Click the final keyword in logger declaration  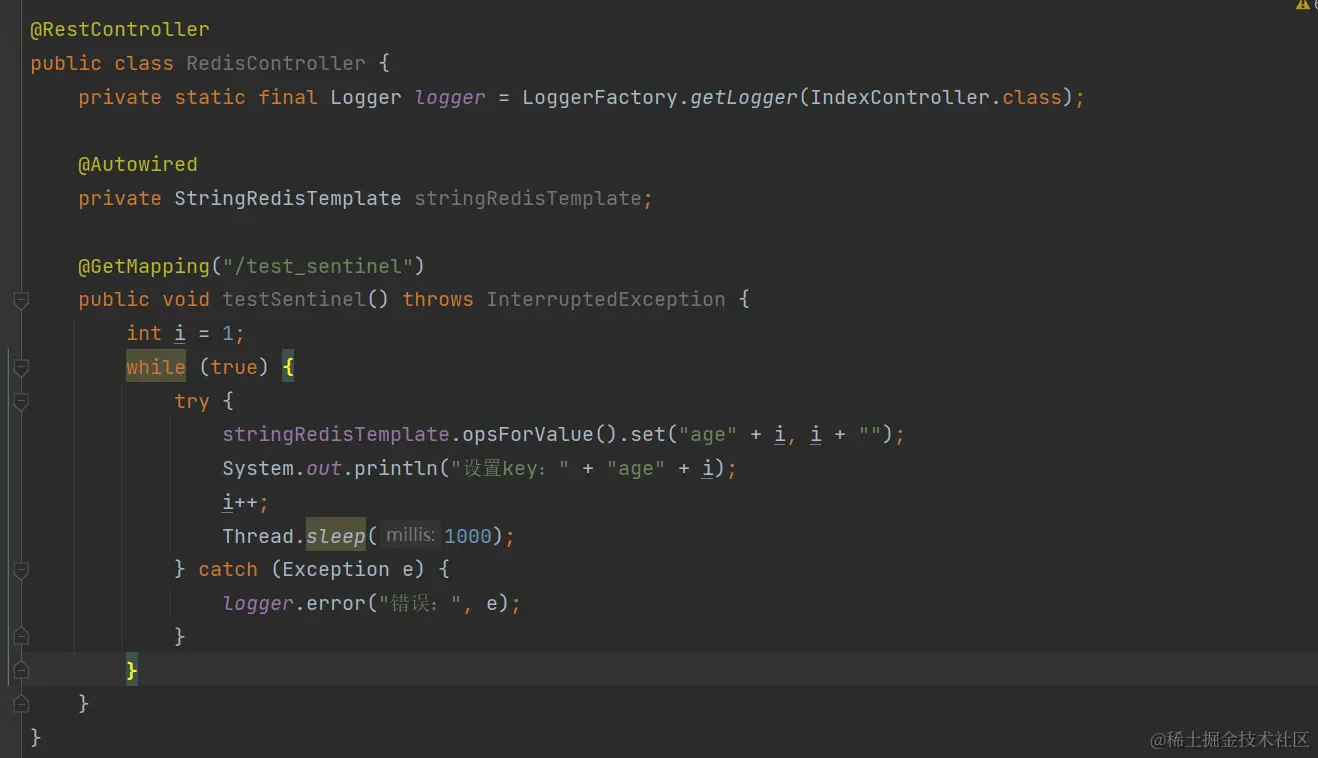coord(288,97)
